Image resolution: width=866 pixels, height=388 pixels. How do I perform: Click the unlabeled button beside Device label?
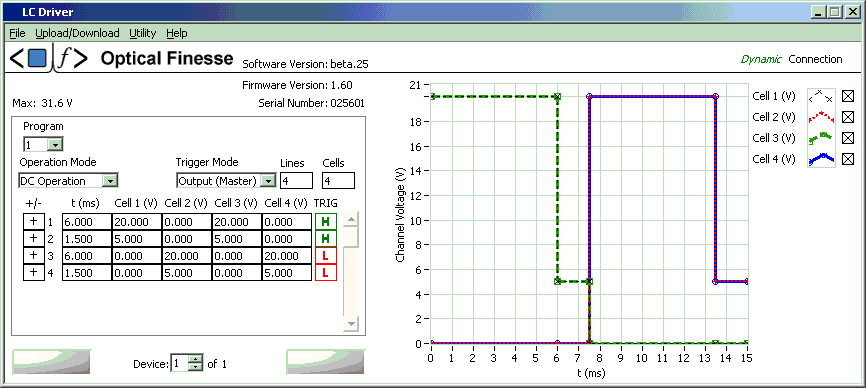pyautogui.click(x=51, y=362)
